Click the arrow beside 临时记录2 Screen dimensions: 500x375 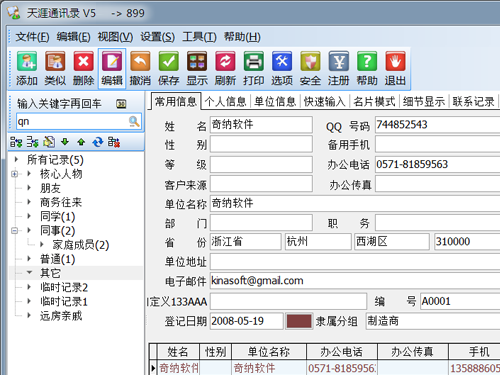[x=29, y=287]
